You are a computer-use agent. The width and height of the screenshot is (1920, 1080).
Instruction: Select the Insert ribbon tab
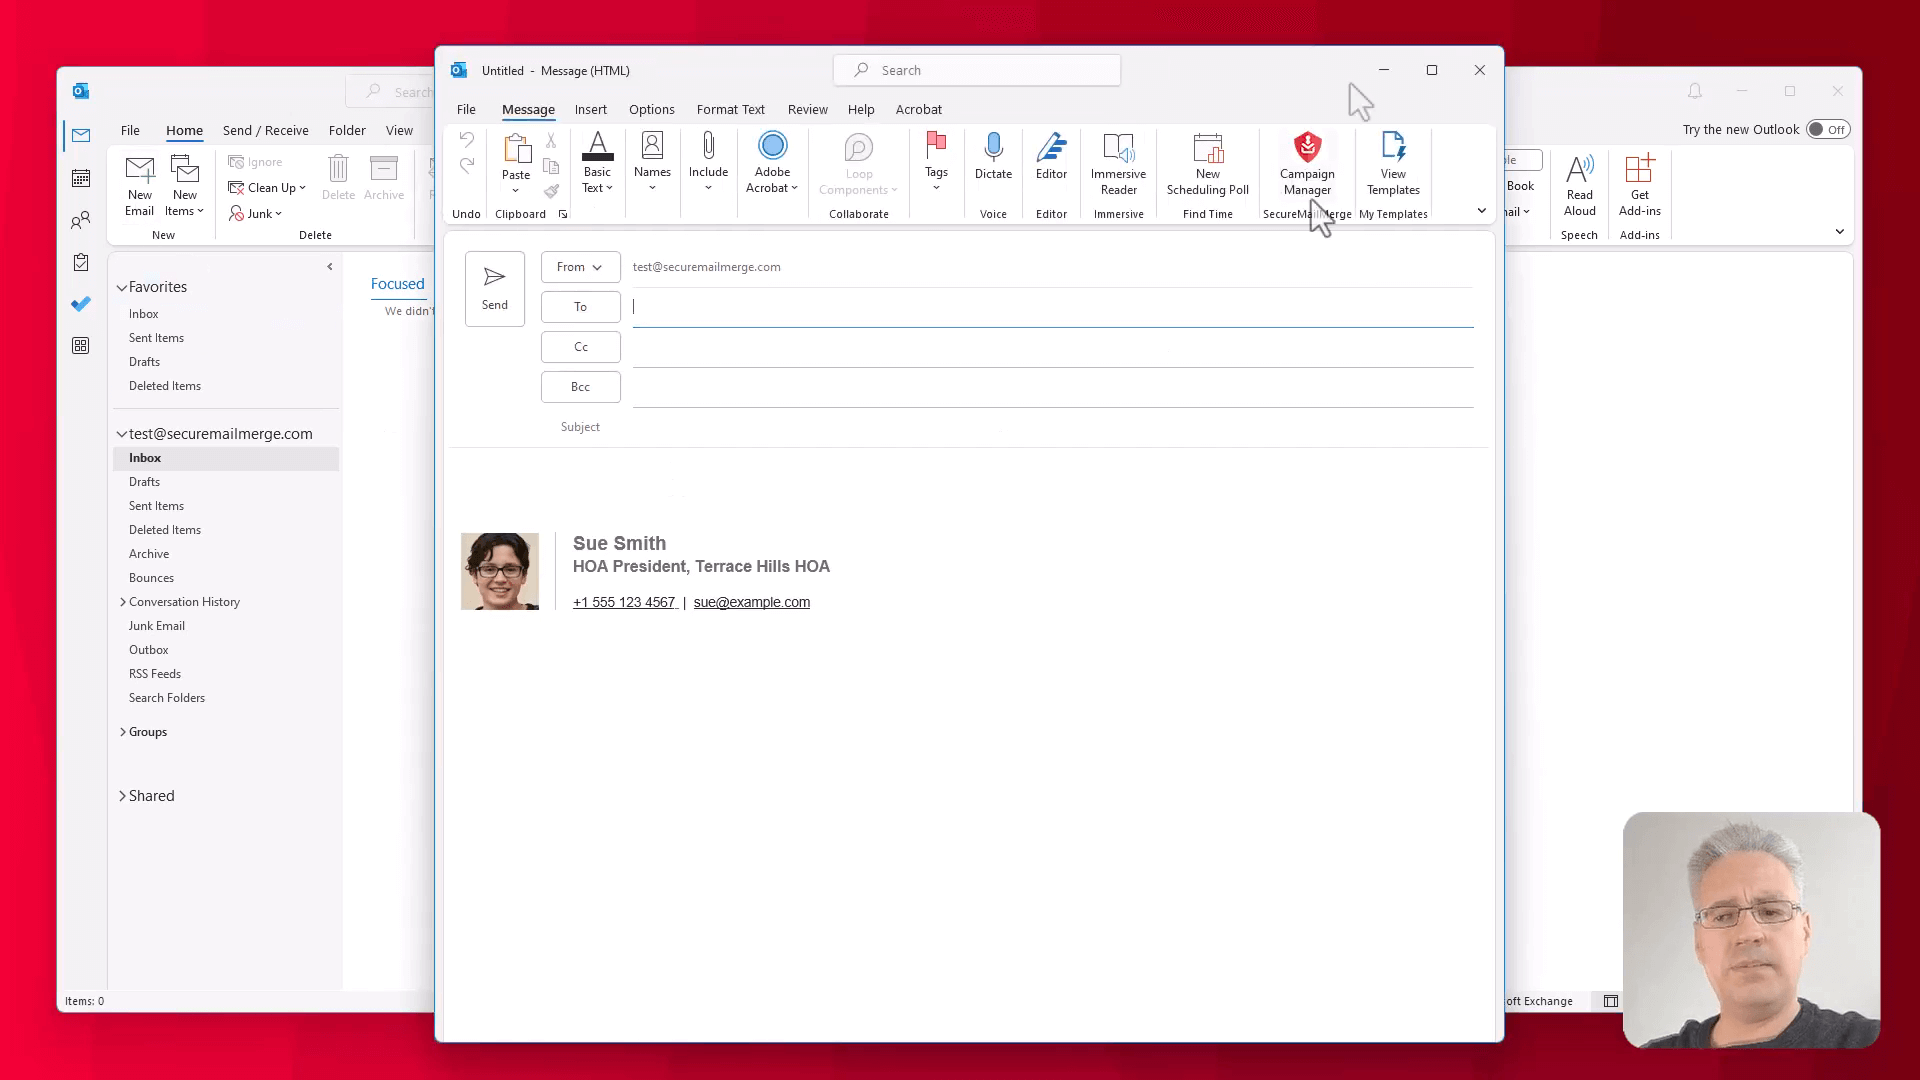(x=591, y=108)
